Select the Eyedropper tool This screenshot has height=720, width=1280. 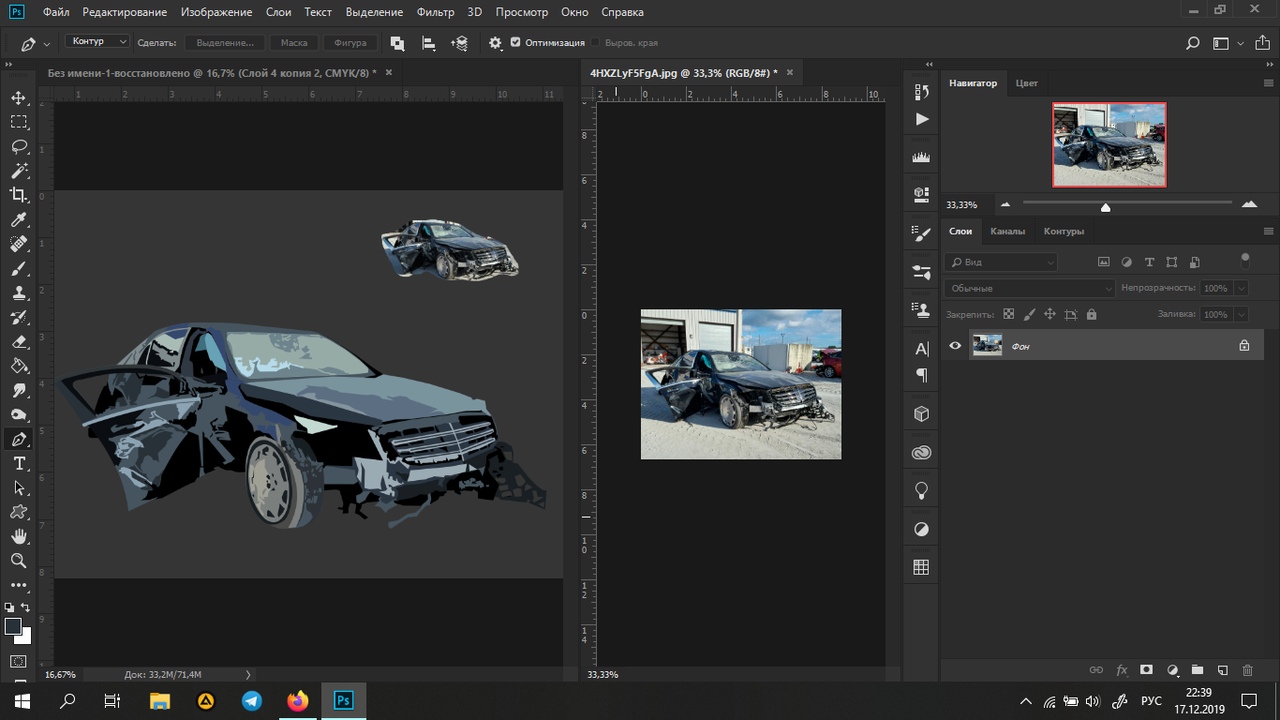(18, 220)
